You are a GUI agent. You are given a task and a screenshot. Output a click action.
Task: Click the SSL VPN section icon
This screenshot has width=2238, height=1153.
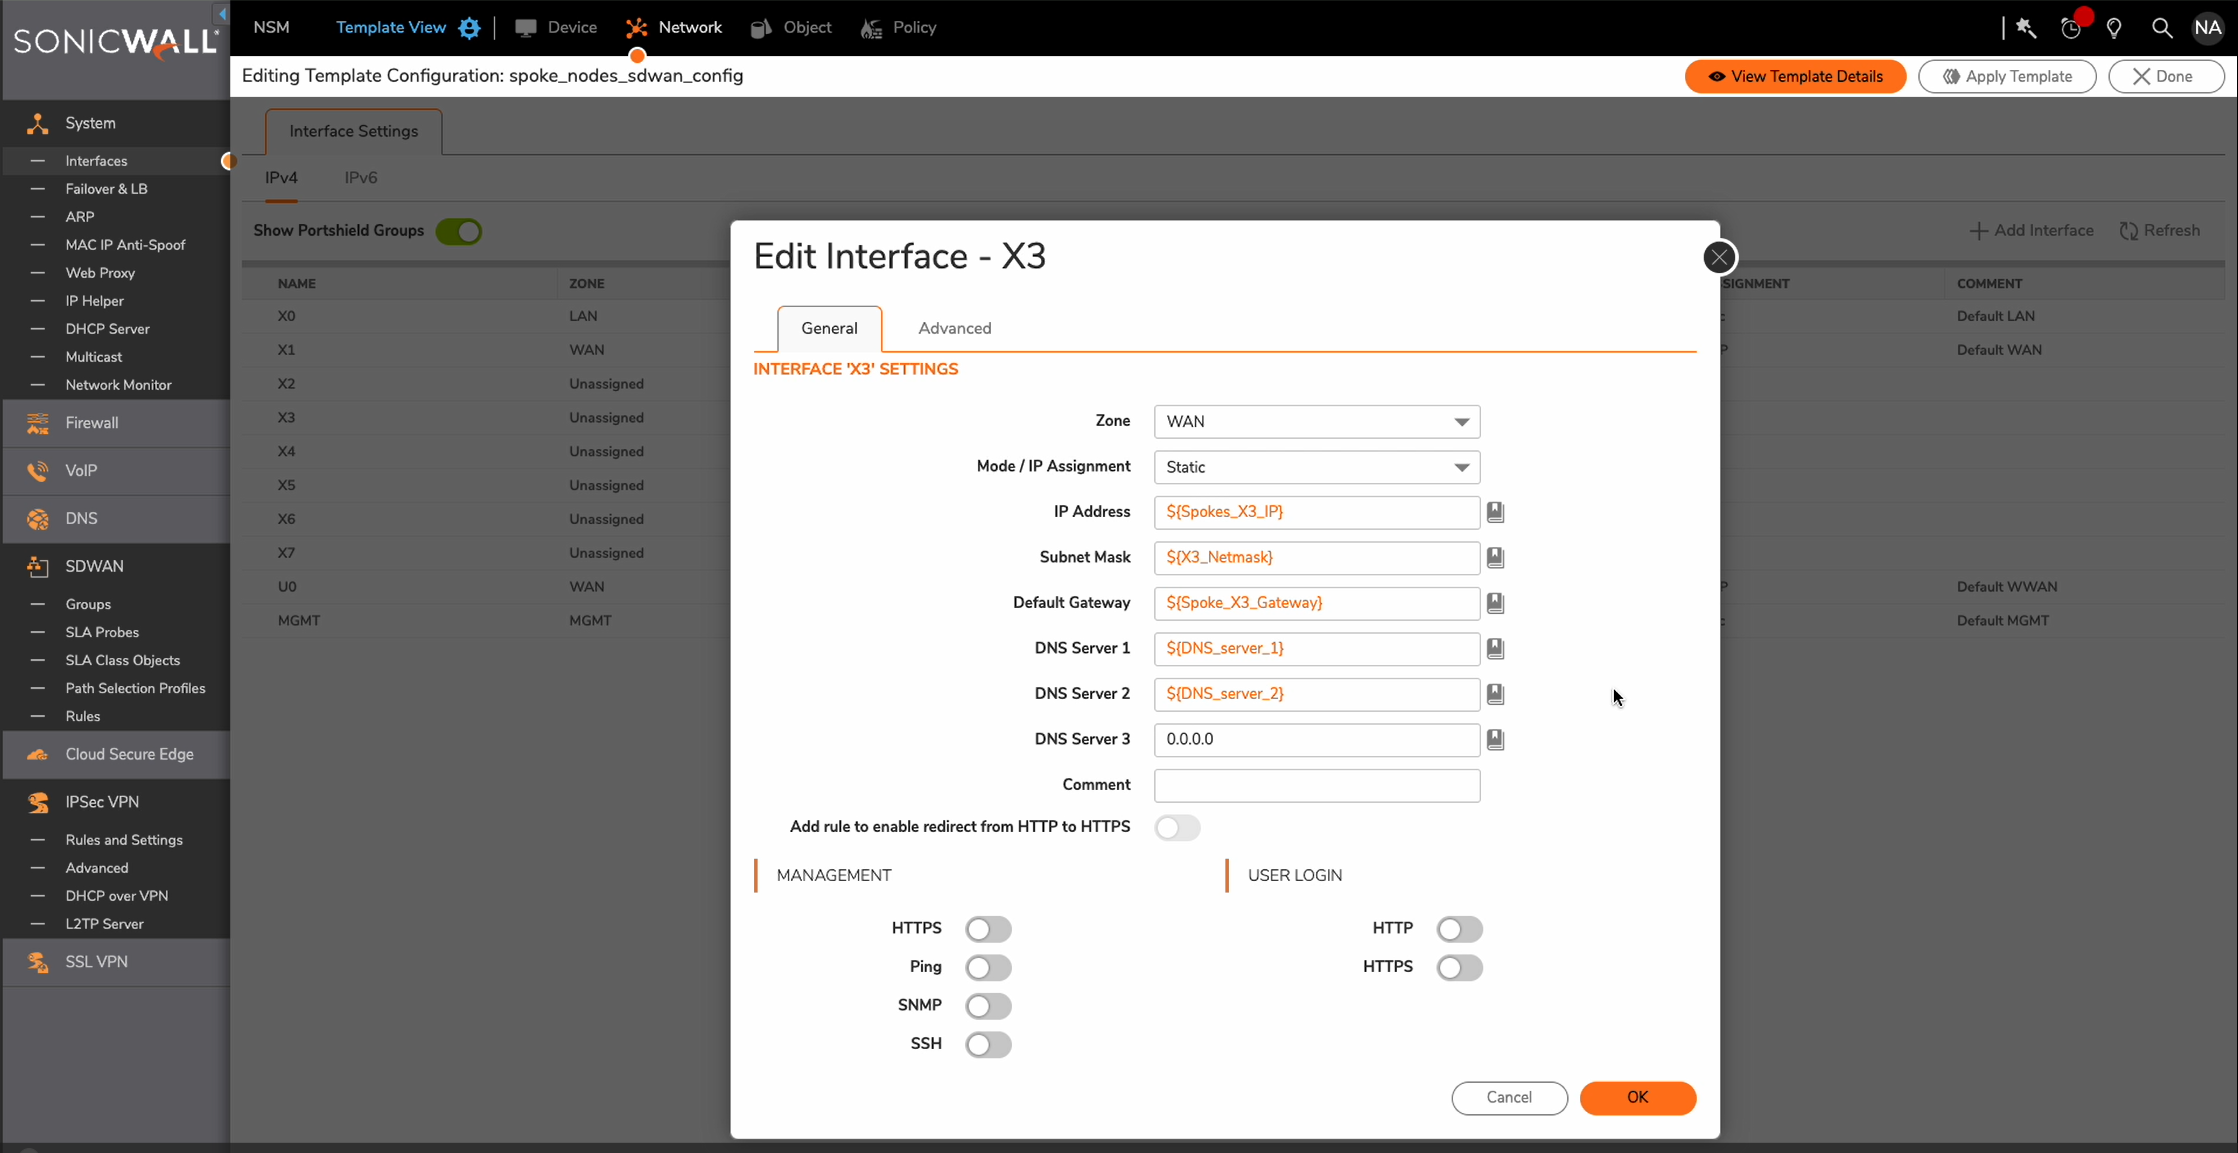click(38, 962)
